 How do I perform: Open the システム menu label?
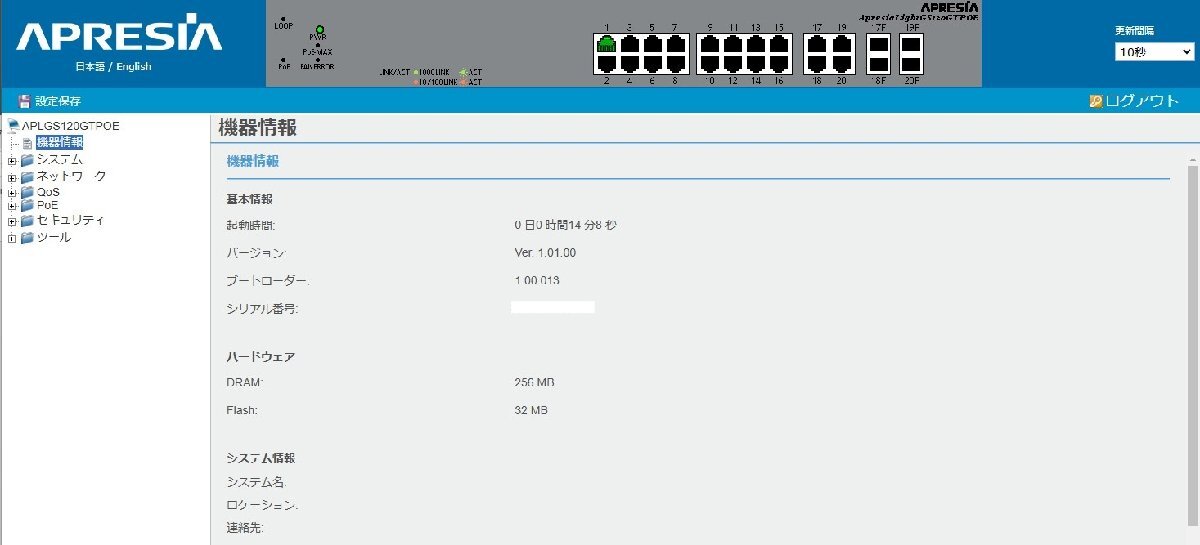click(x=60, y=160)
